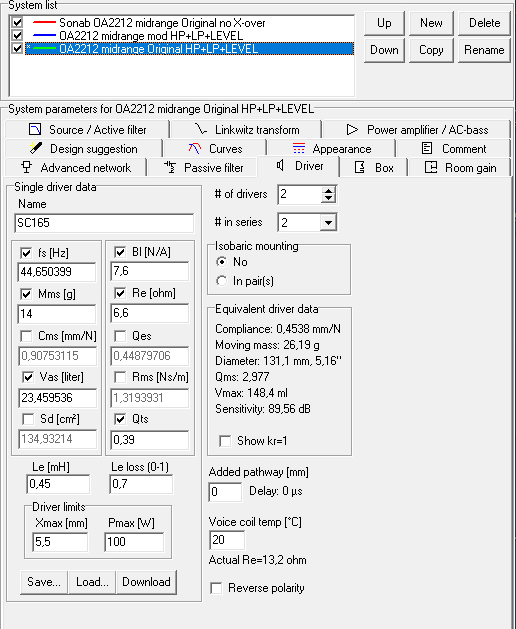Uncheck the Mms [g] checkbox
The width and height of the screenshot is (516, 629).
(x=26, y=294)
